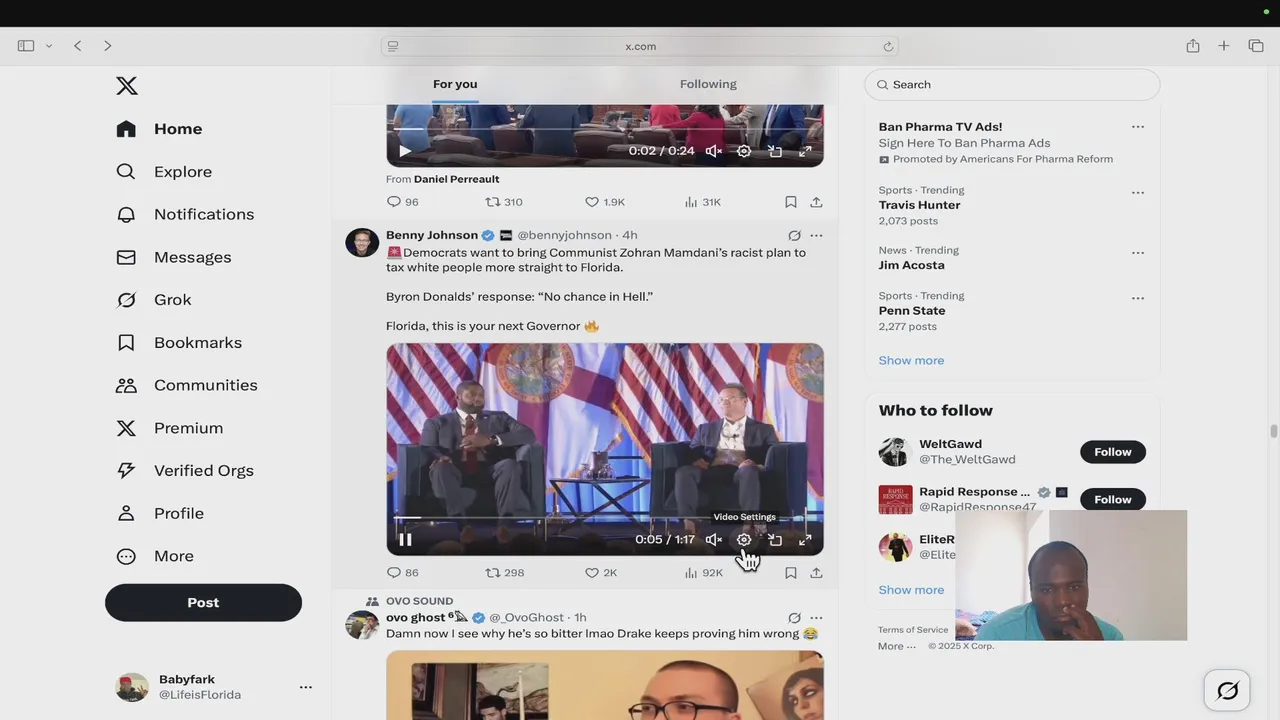The height and width of the screenshot is (720, 1280).
Task: Unmute the Benny Johnson video
Action: (713, 540)
